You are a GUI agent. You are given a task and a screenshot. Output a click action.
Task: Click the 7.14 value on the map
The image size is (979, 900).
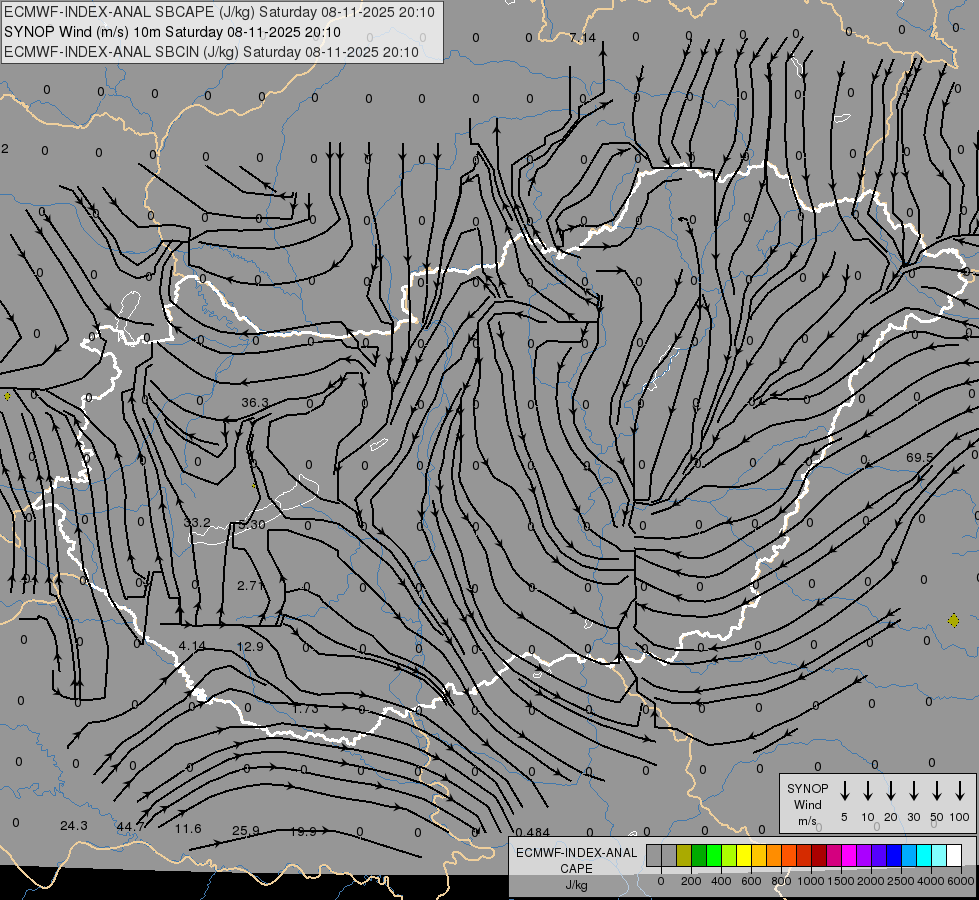(583, 38)
